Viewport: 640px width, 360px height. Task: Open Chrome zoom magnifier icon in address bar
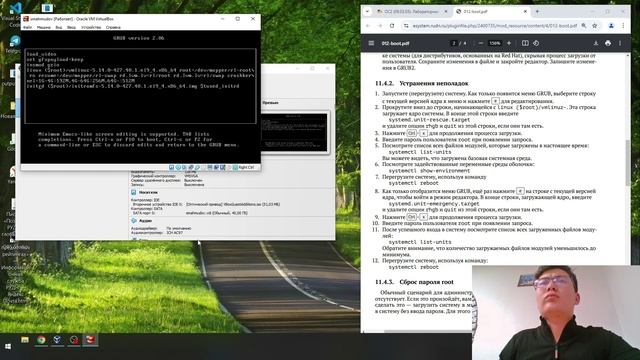(x=584, y=25)
